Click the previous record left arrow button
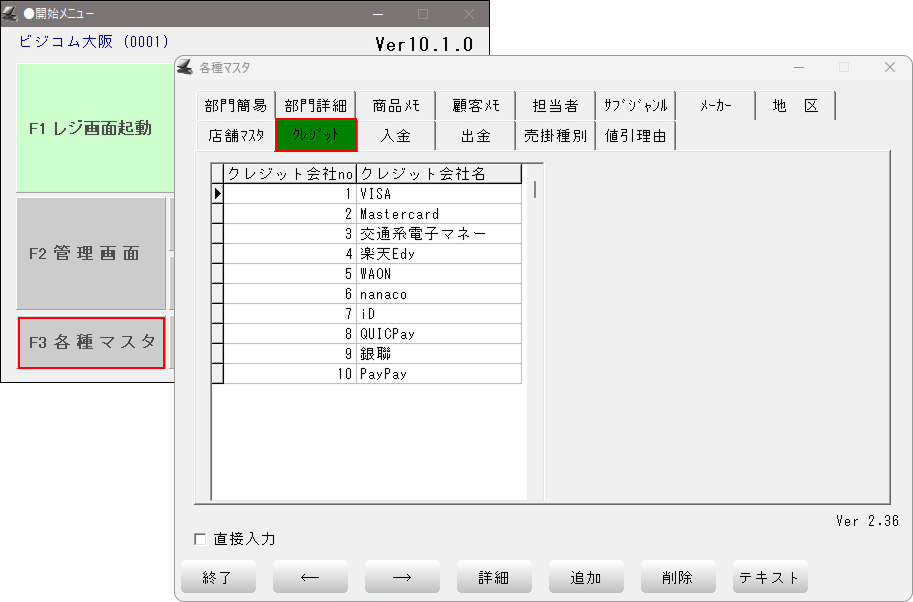913x602 pixels. pos(310,577)
